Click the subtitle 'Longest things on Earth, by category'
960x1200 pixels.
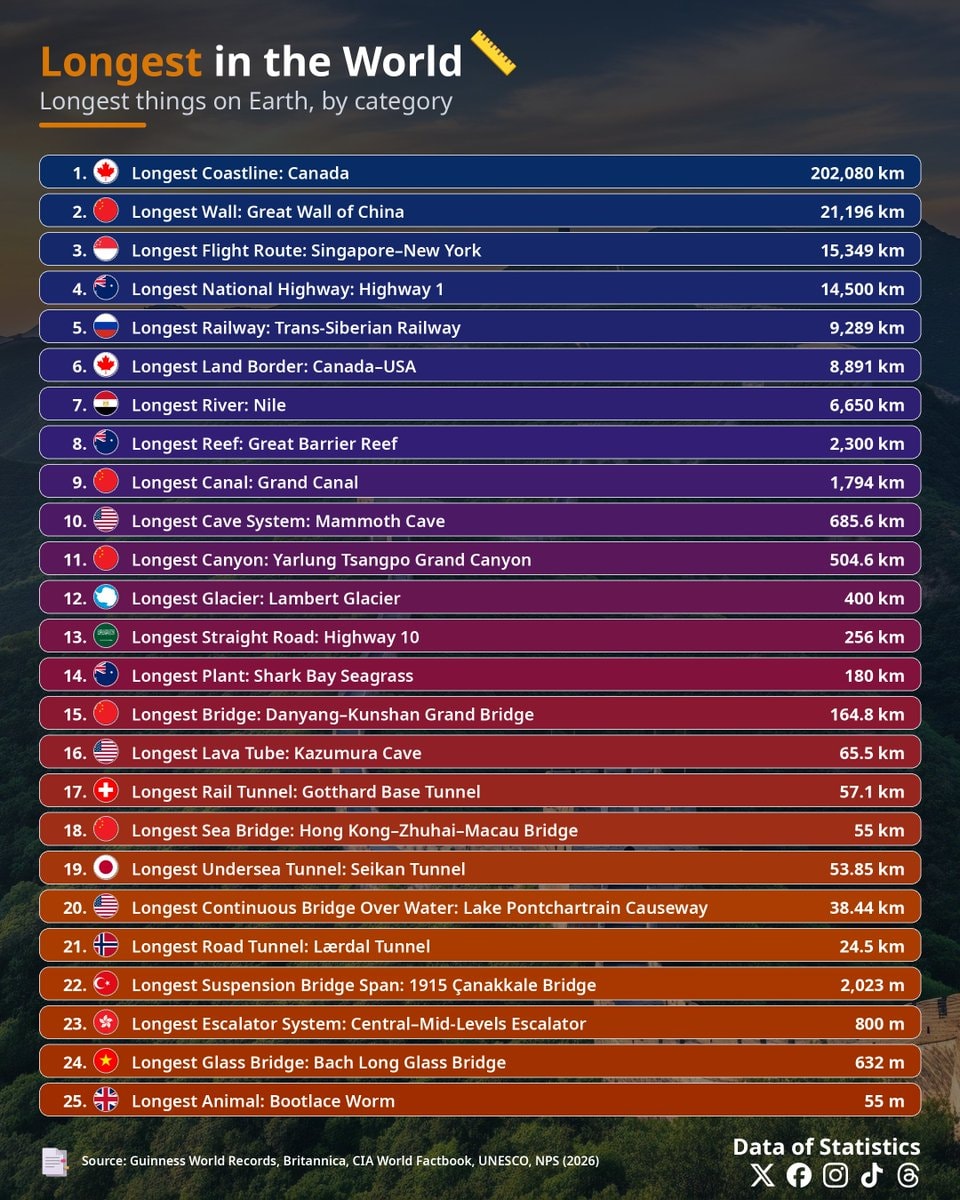246,102
